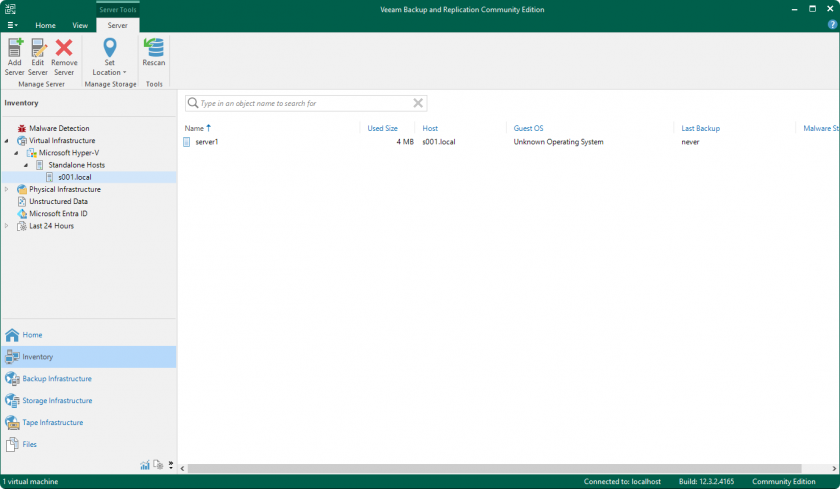Click the search box for objects

(x=300, y=103)
